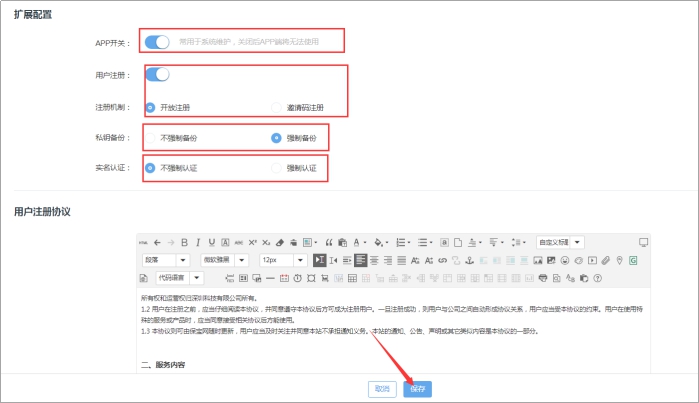Toggle fullscreen editor mode icon
The height and width of the screenshot is (403, 699).
[x=643, y=242]
